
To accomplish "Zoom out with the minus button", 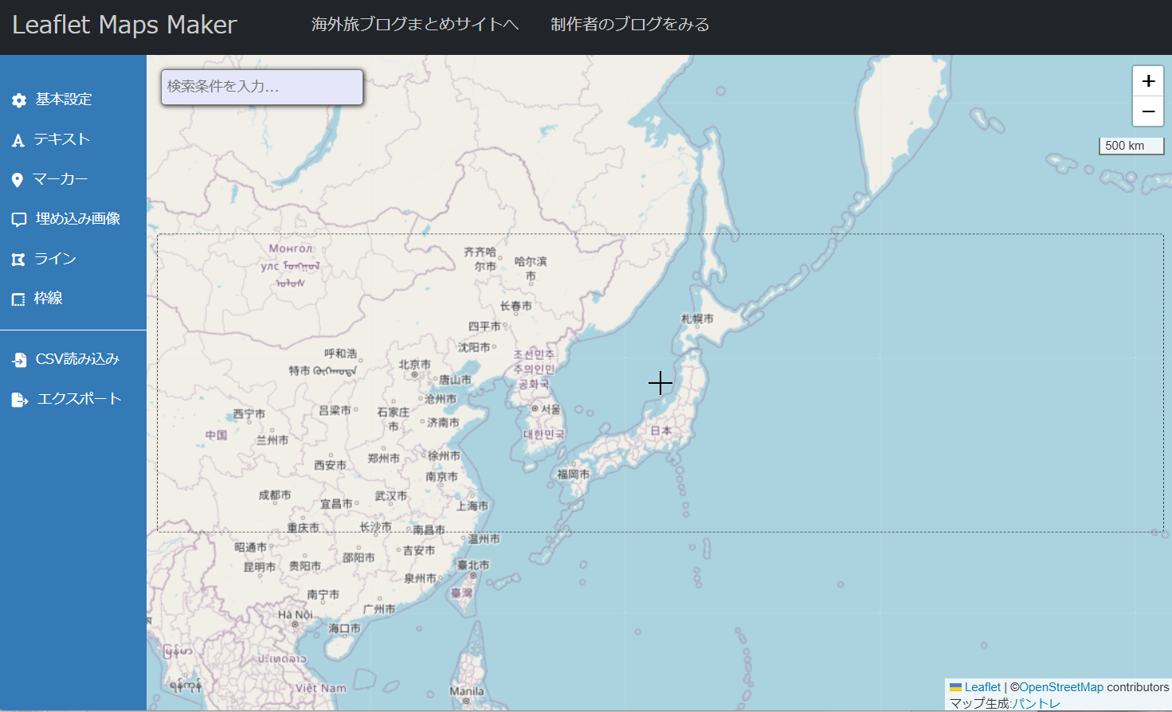I will coord(1148,112).
